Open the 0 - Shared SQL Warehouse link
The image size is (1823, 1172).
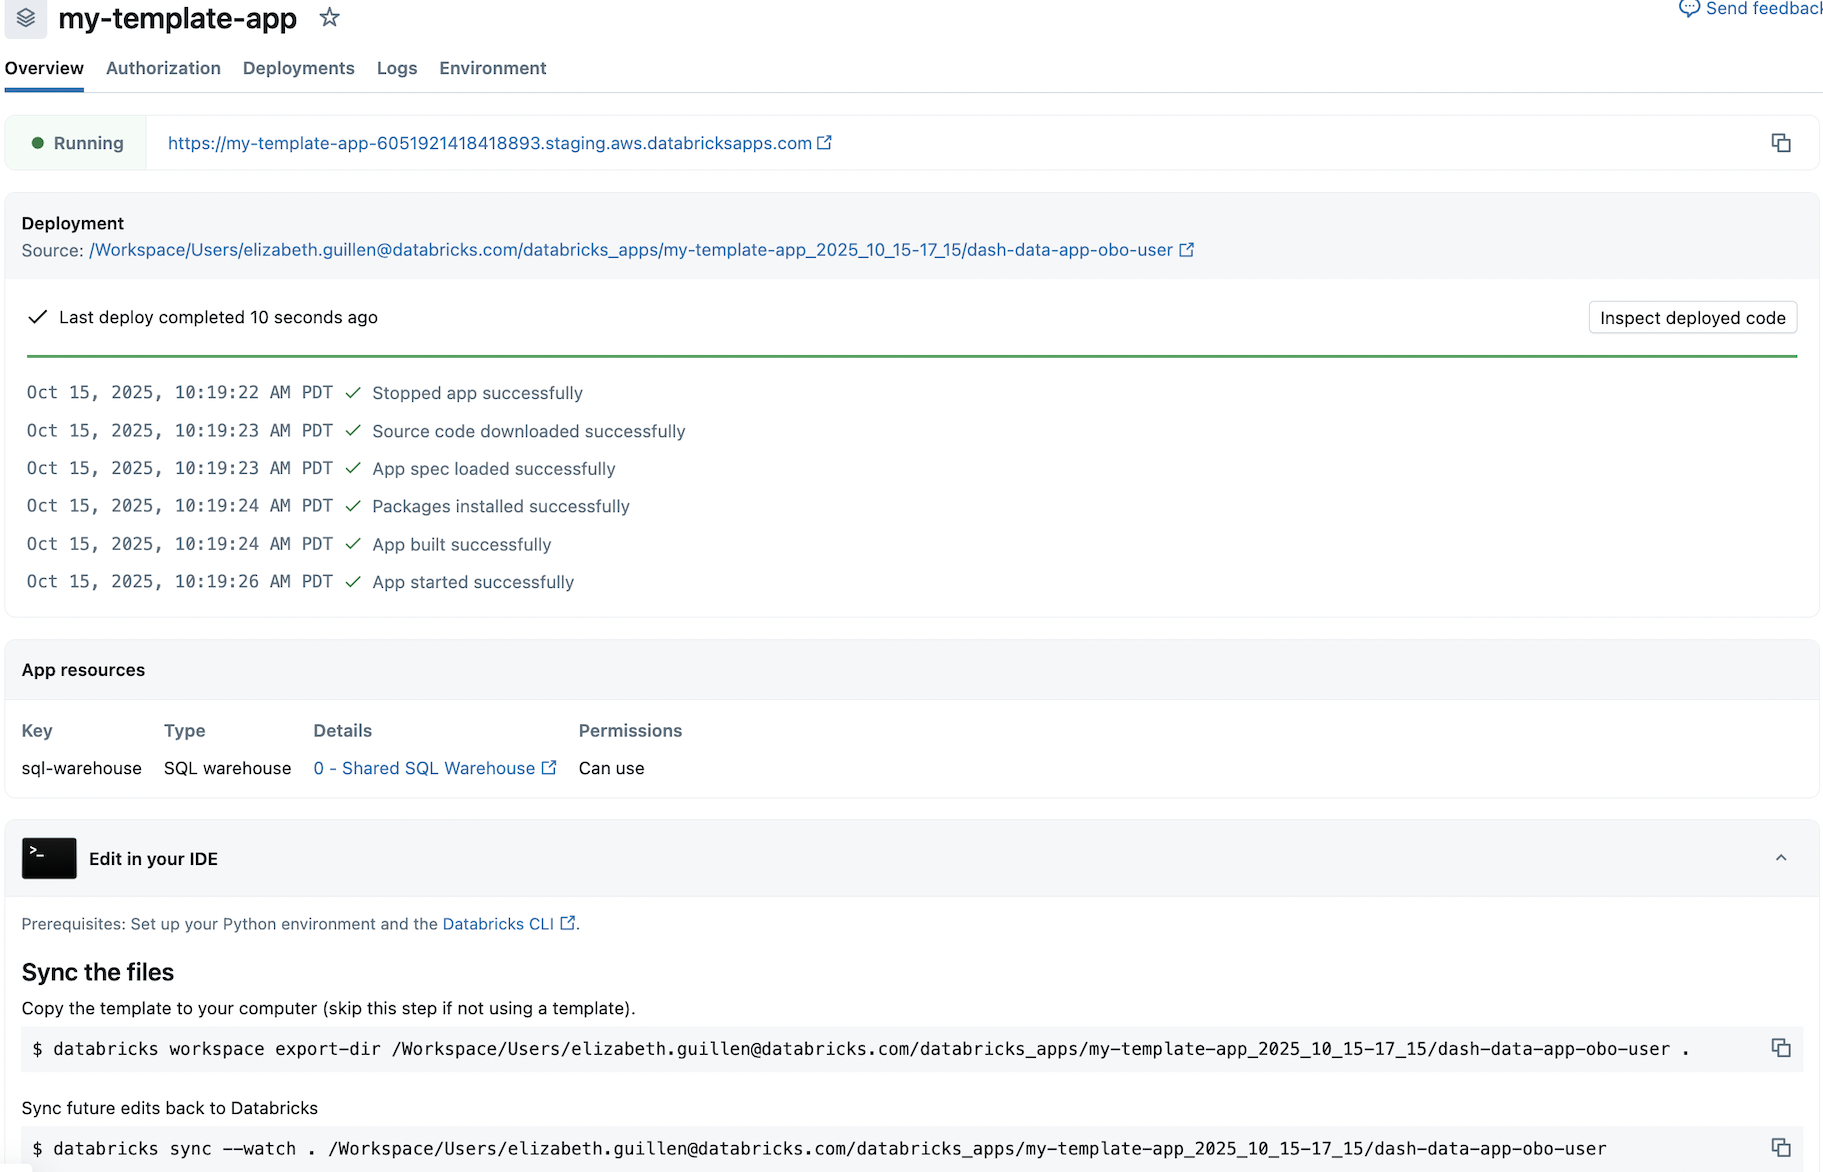click(x=425, y=768)
